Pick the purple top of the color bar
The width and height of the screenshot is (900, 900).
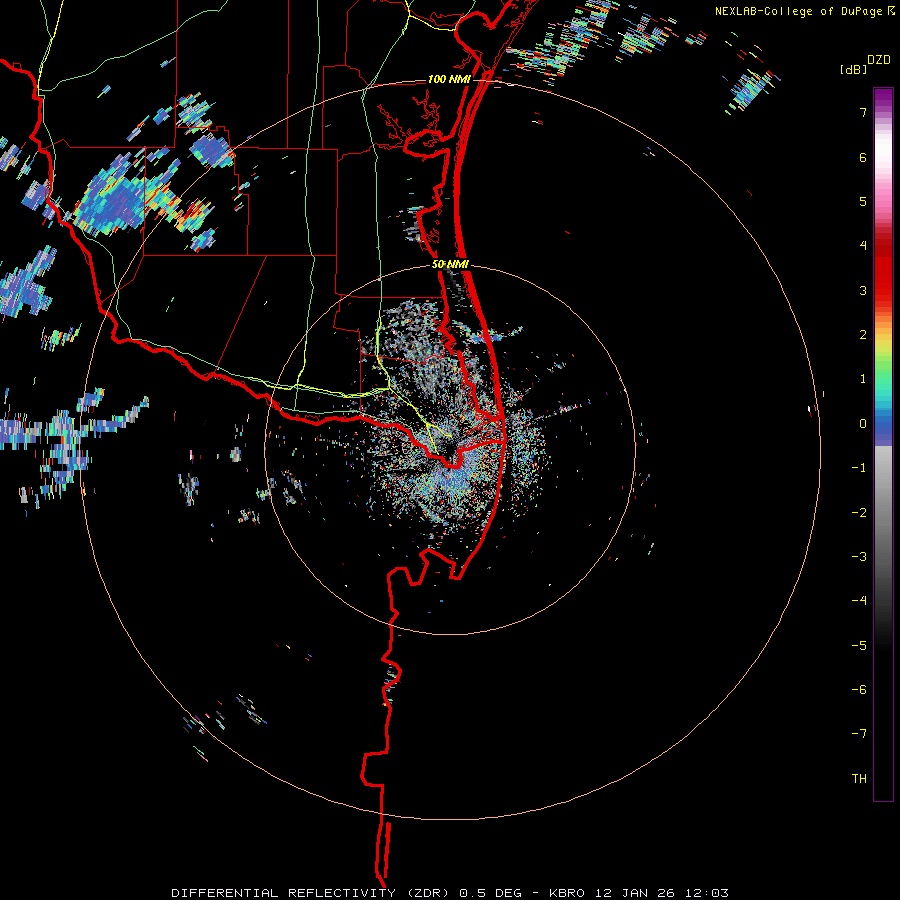click(883, 99)
